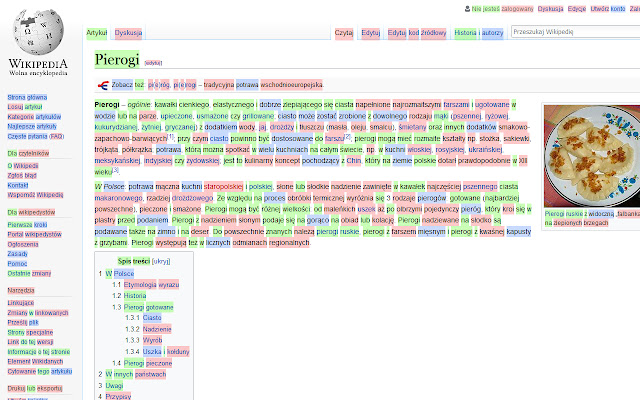
Task: Click the small [edytuj] link beside Pierogi title
Action: [x=153, y=63]
